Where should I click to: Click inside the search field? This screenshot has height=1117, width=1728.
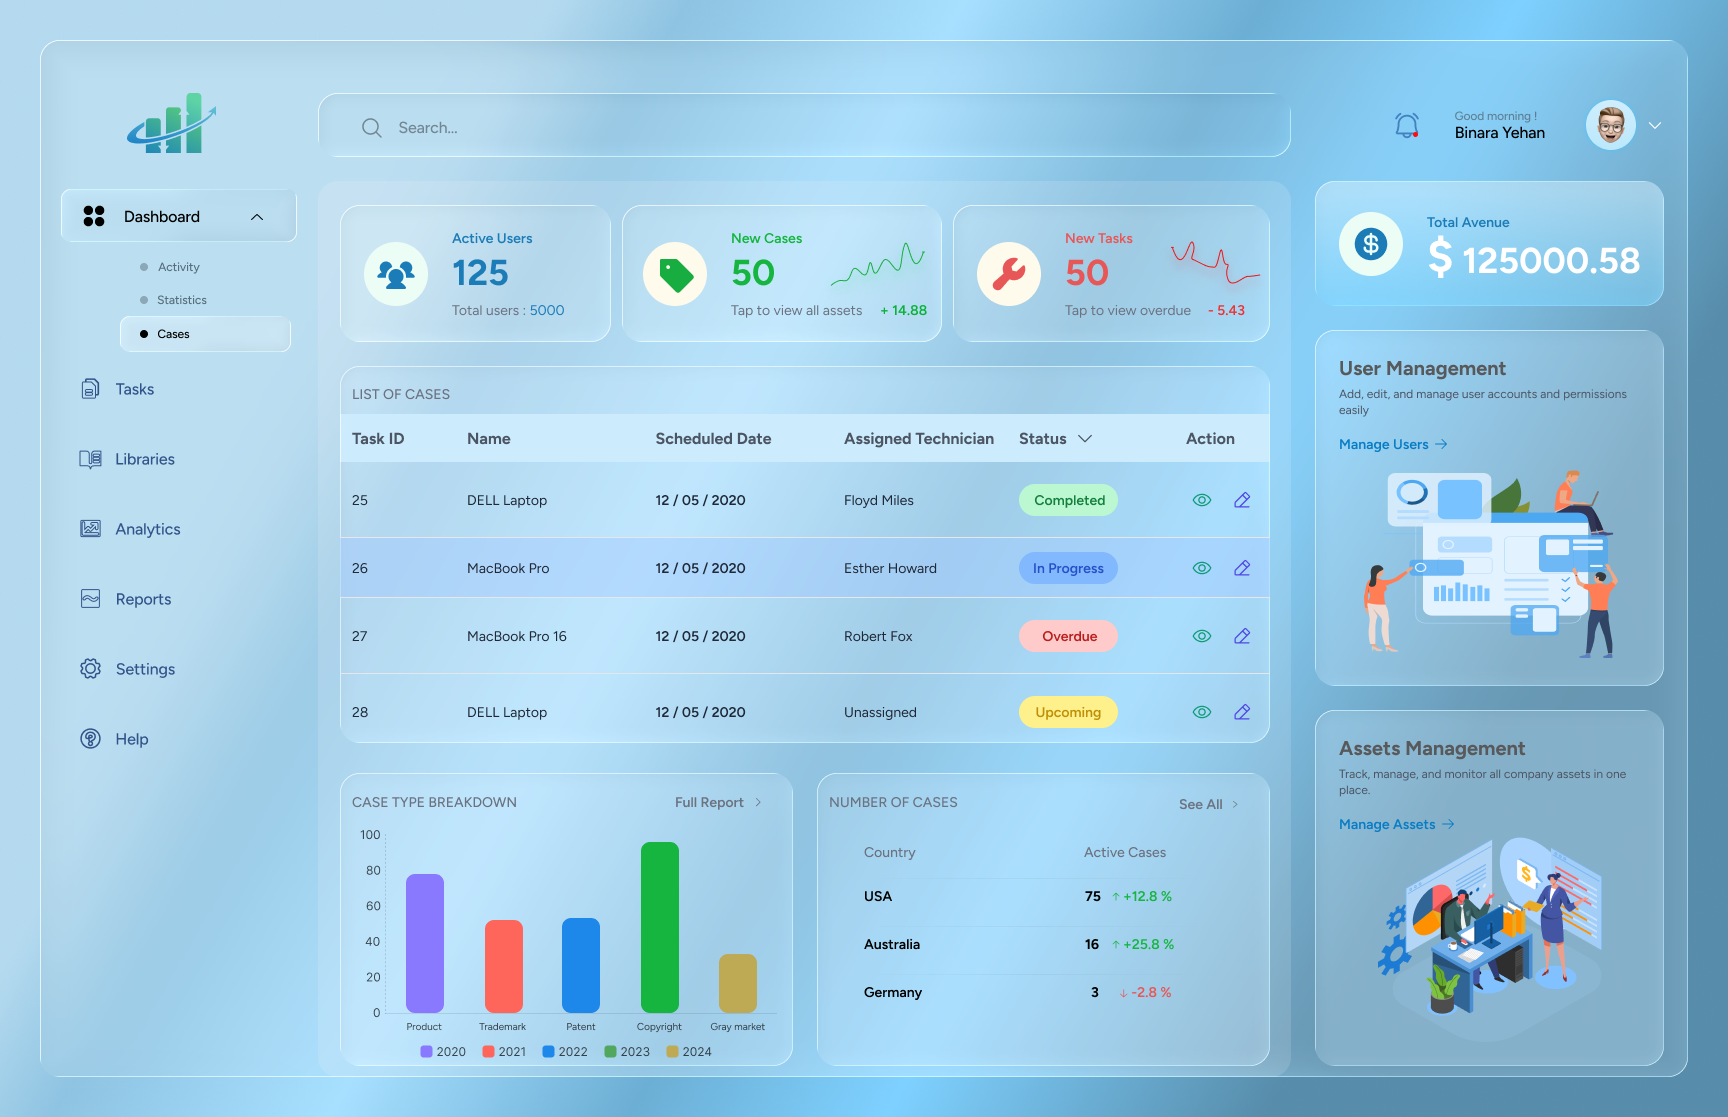tap(700, 127)
